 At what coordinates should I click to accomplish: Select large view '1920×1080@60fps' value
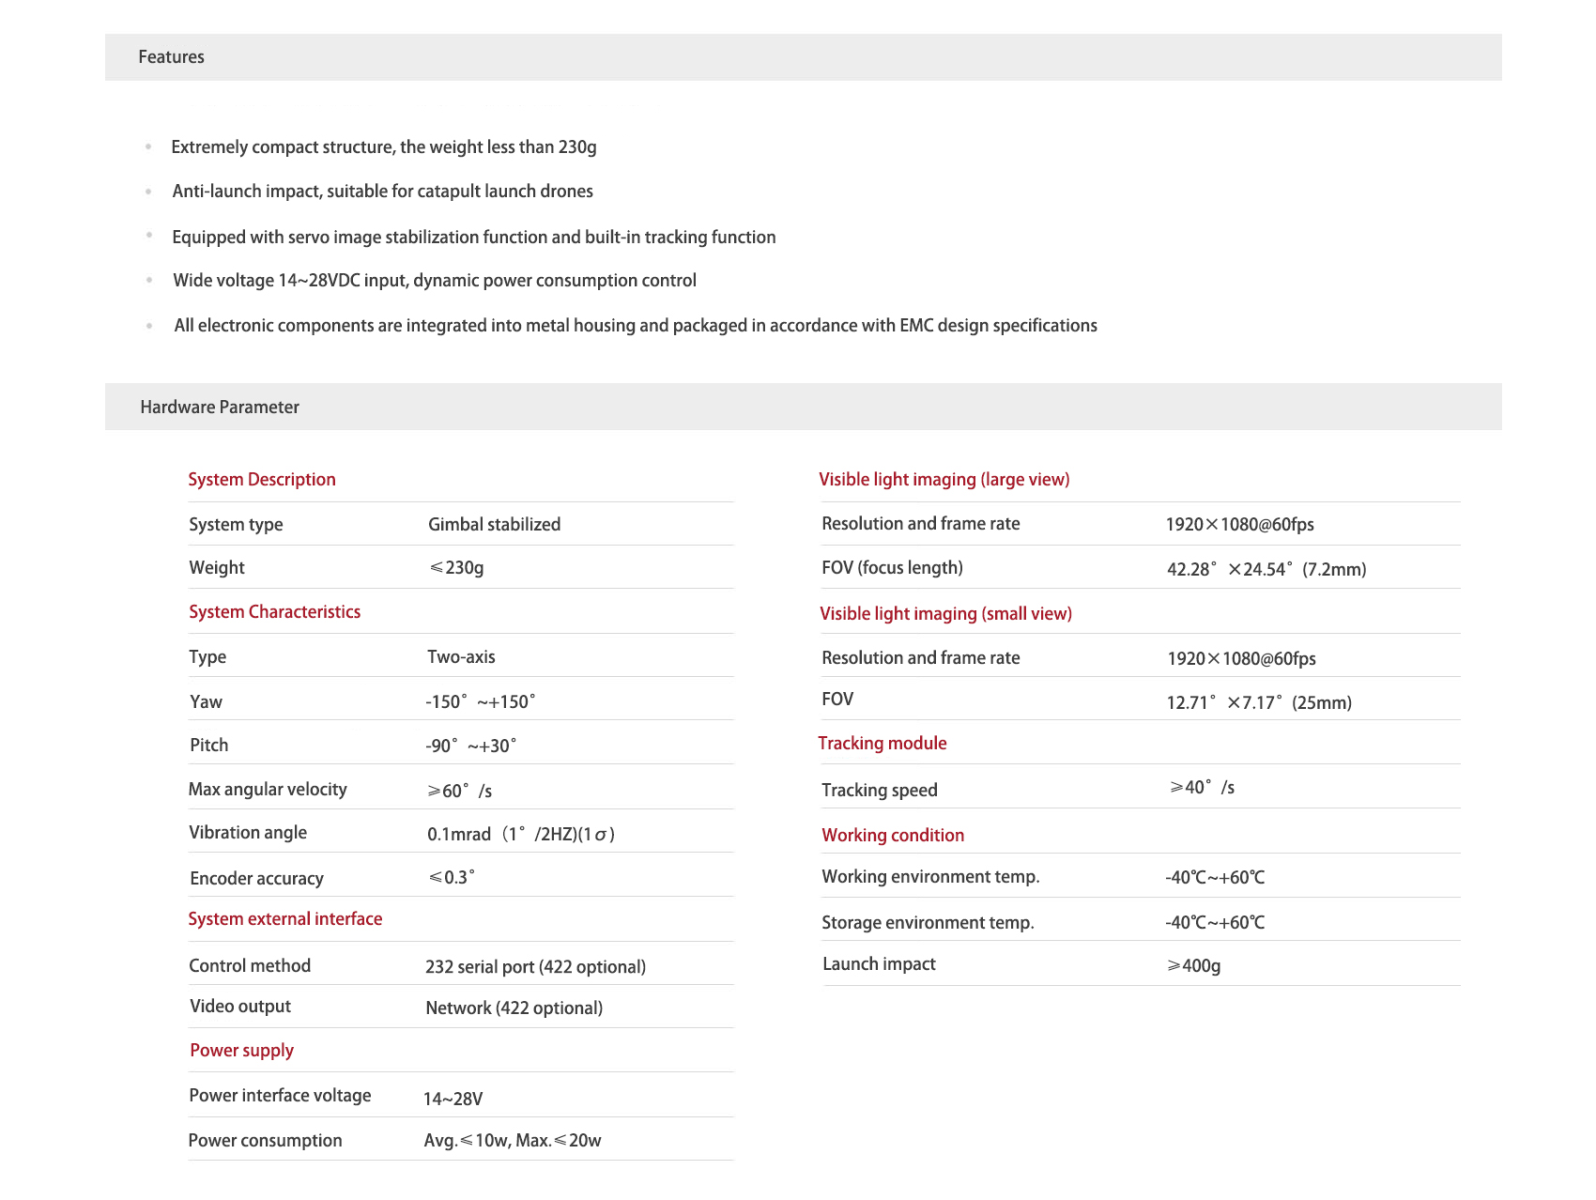[x=1240, y=525]
